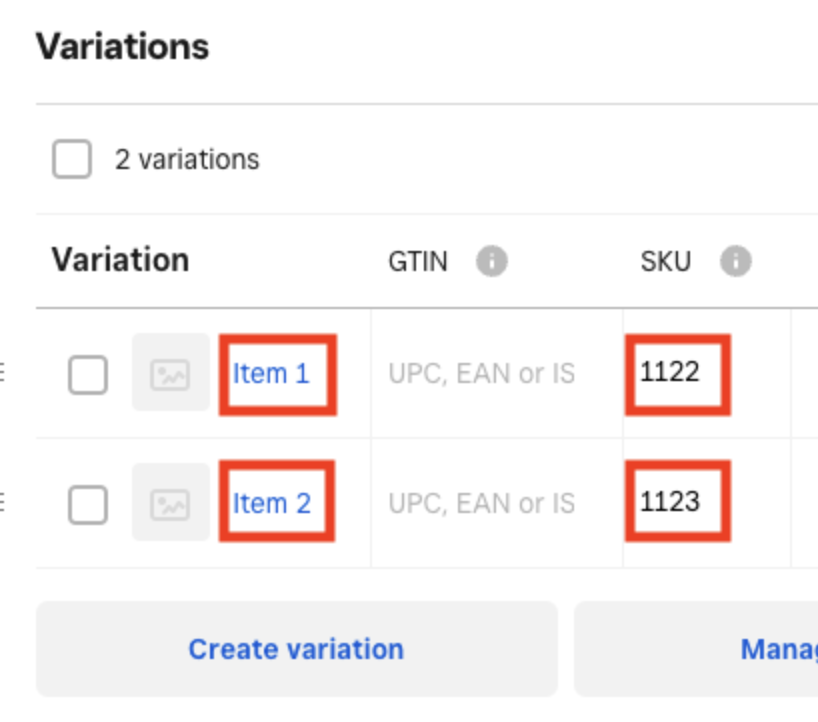Click the "2 variations" count label
Viewport: 818px width, 722px height.
tap(187, 159)
